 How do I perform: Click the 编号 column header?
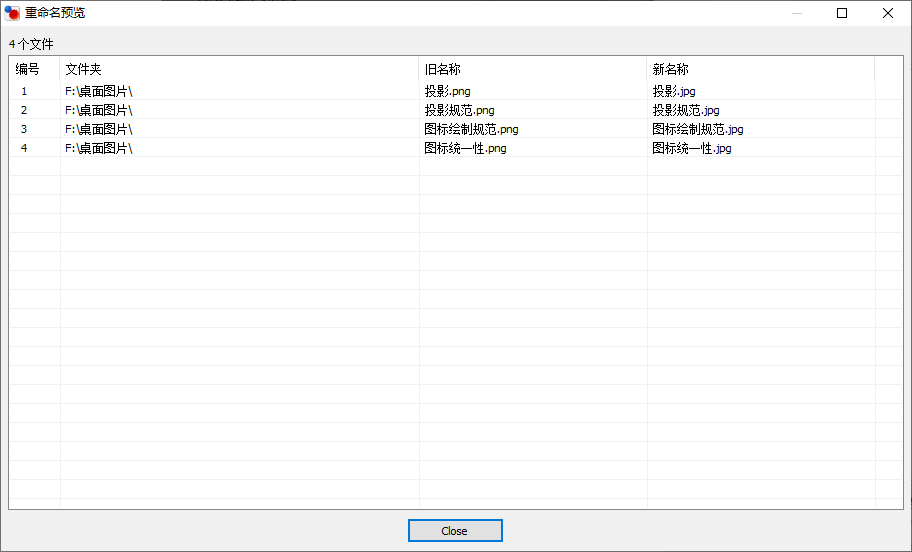34,69
